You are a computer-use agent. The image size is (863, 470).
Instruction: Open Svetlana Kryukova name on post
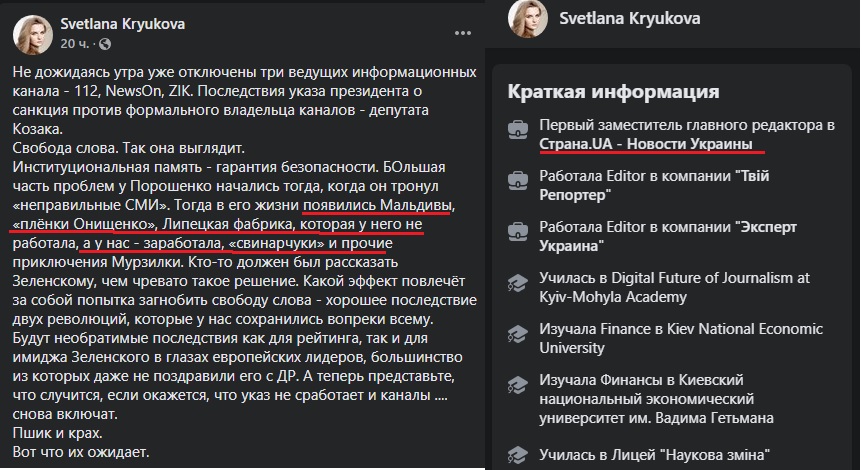tap(122, 24)
